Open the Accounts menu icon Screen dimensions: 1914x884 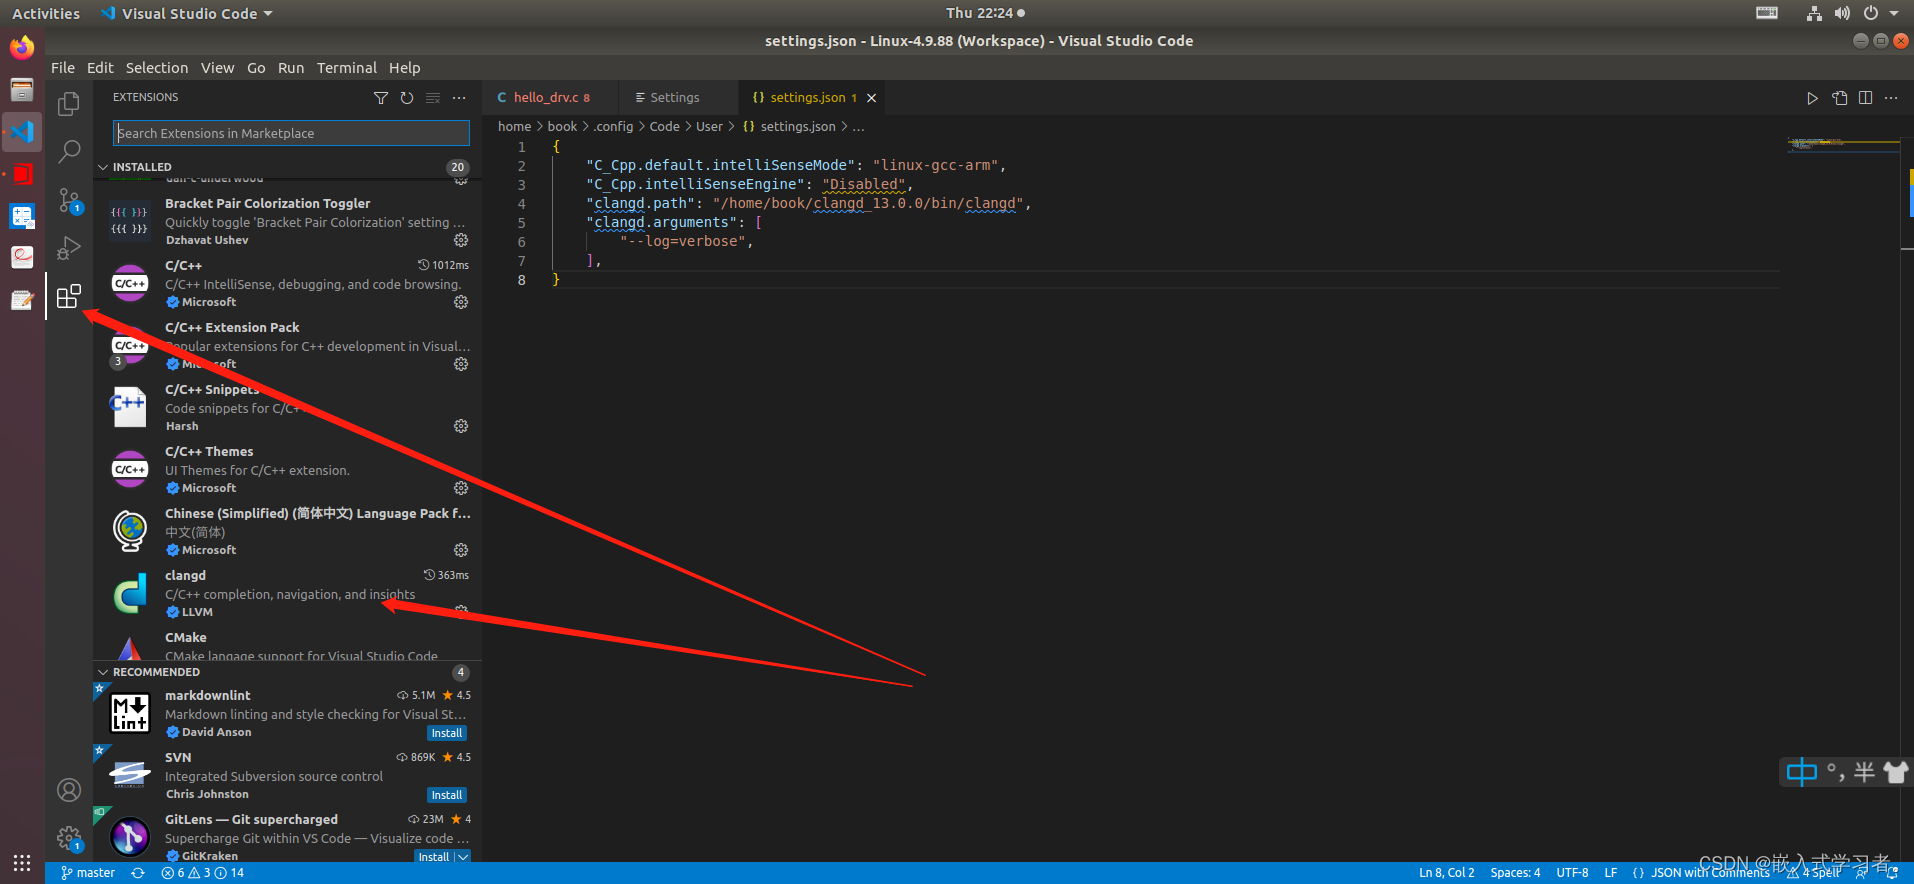[69, 790]
